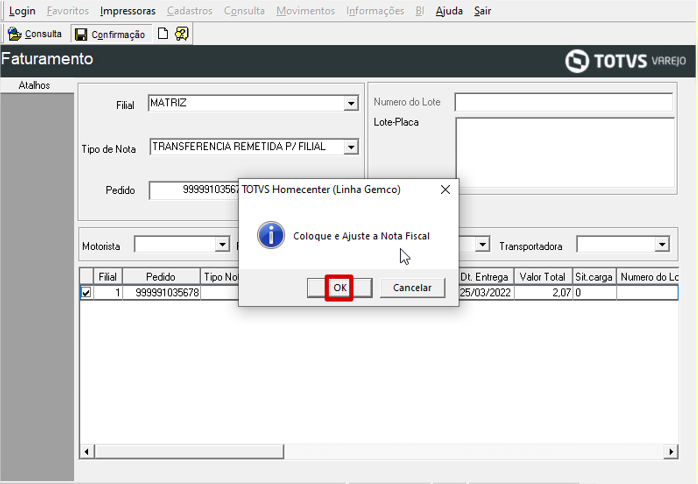Toggle checkbox for pedido 999991035678 row
Viewport: 698px width, 484px height.
(x=86, y=293)
